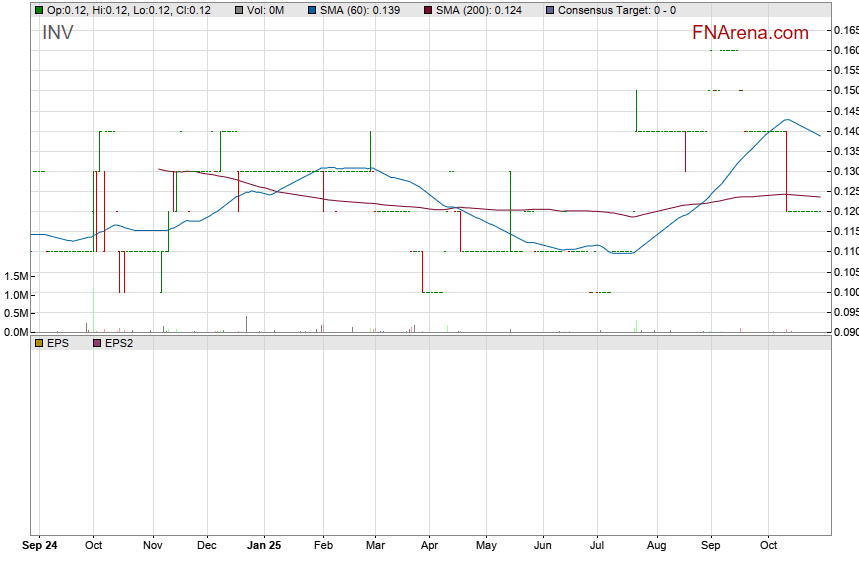
Task: Click the 1.5M volume axis label
Action: click(16, 276)
